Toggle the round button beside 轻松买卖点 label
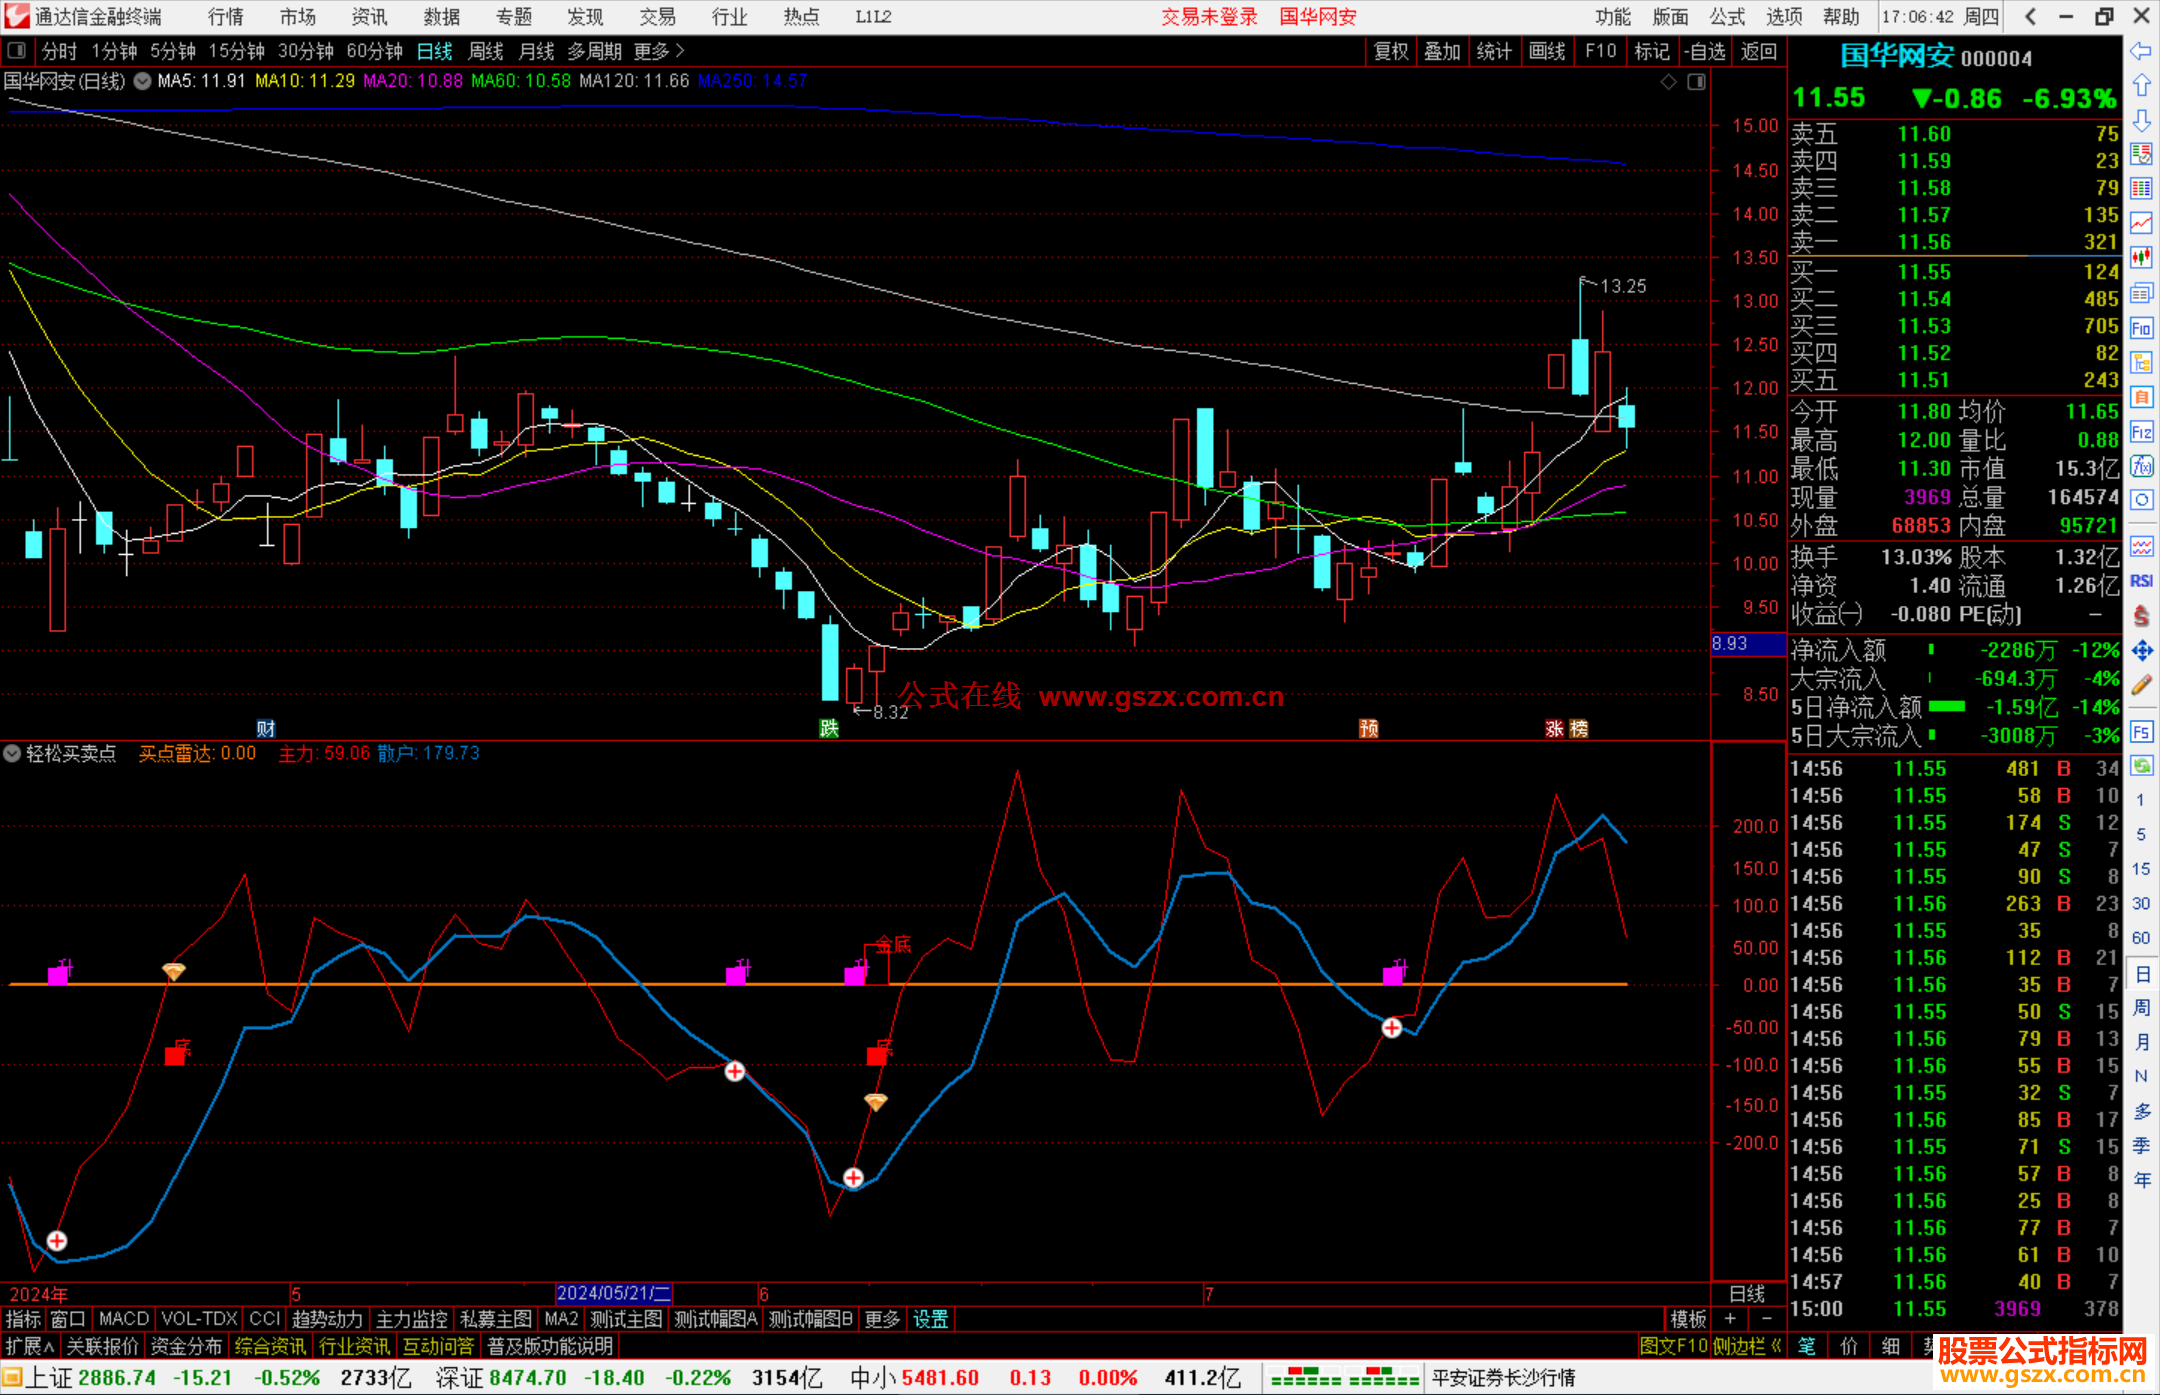 coord(12,753)
